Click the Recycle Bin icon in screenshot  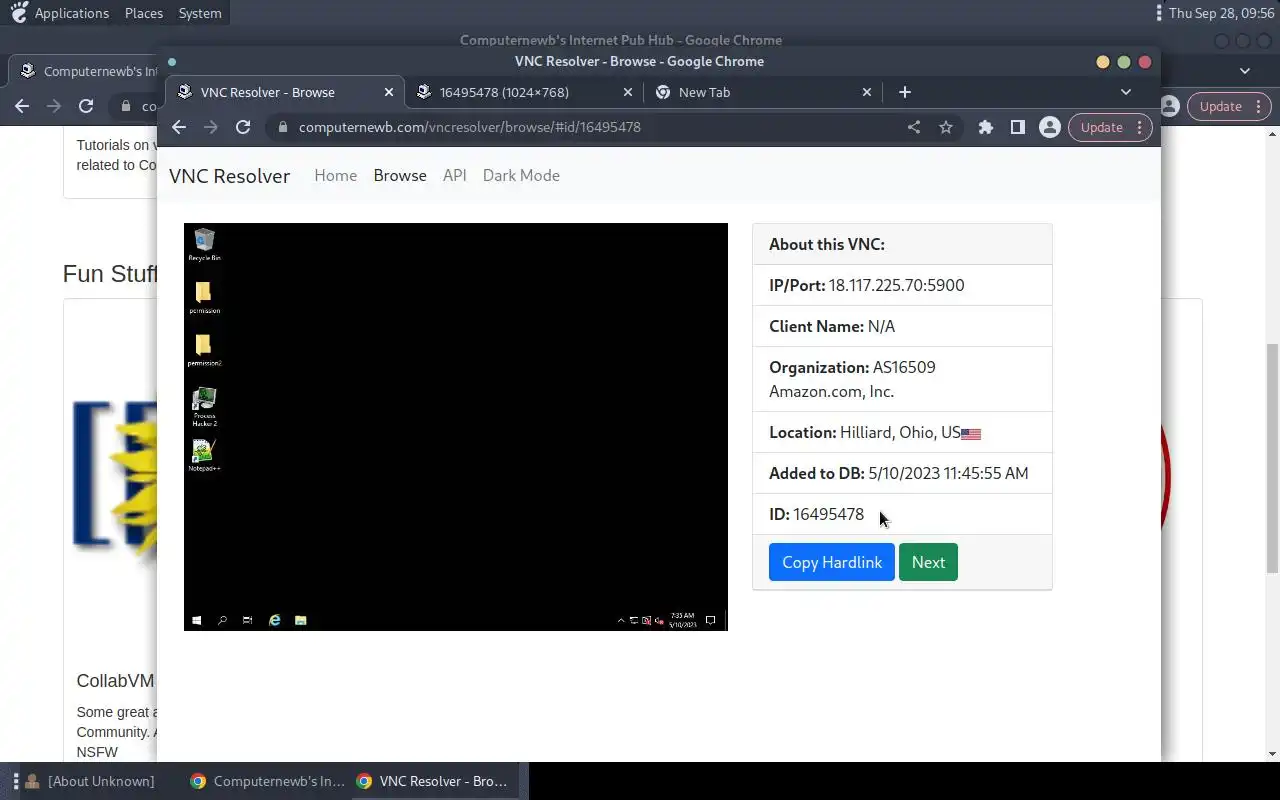coord(204,245)
